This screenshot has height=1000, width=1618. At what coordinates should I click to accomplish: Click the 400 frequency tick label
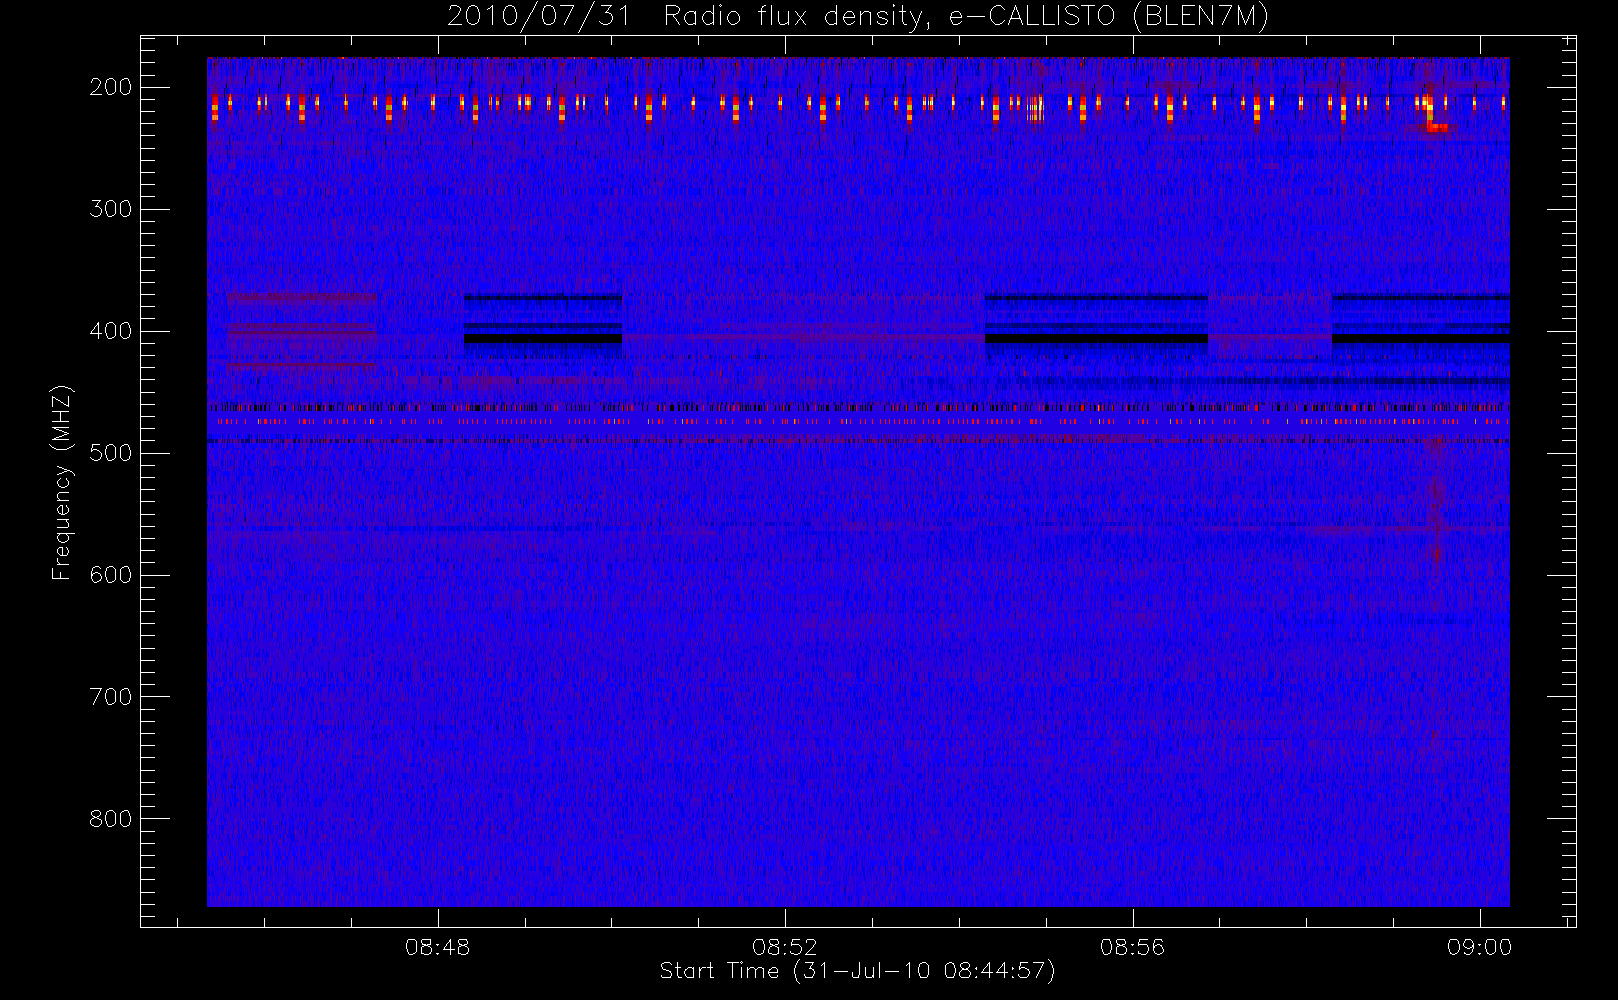[x=110, y=331]
